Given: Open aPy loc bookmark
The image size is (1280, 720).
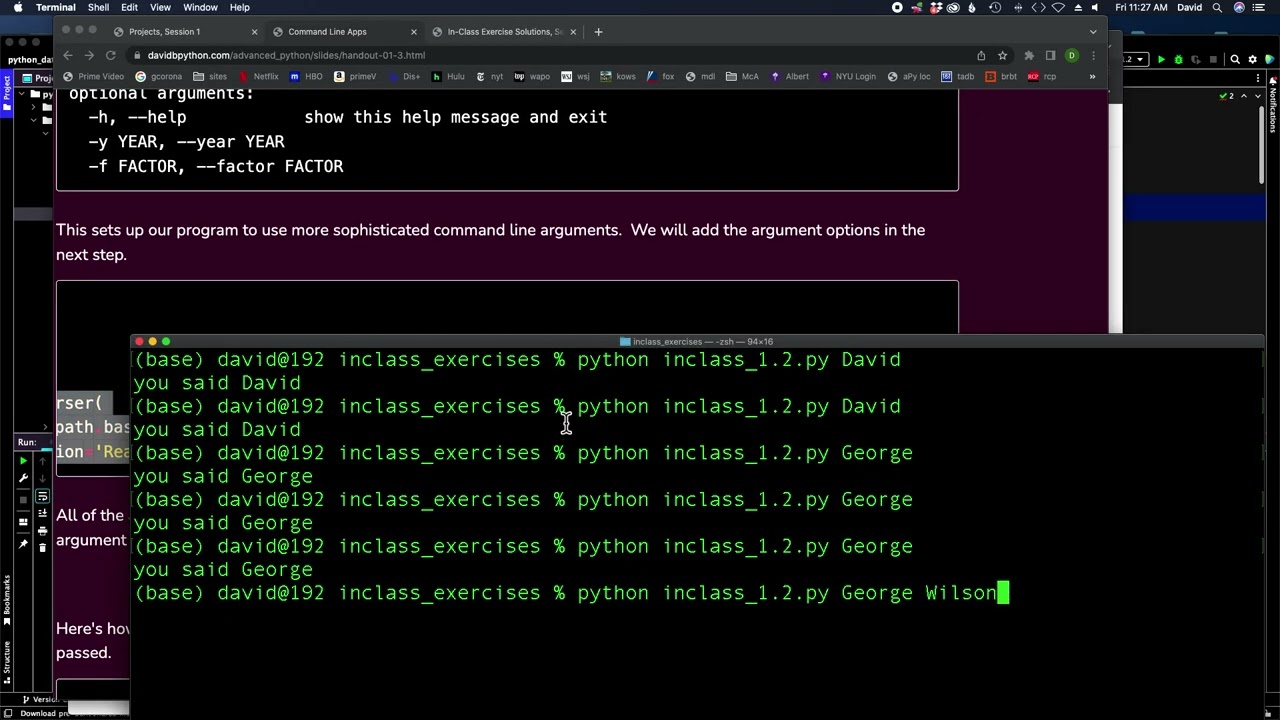Looking at the screenshot, I should (909, 76).
